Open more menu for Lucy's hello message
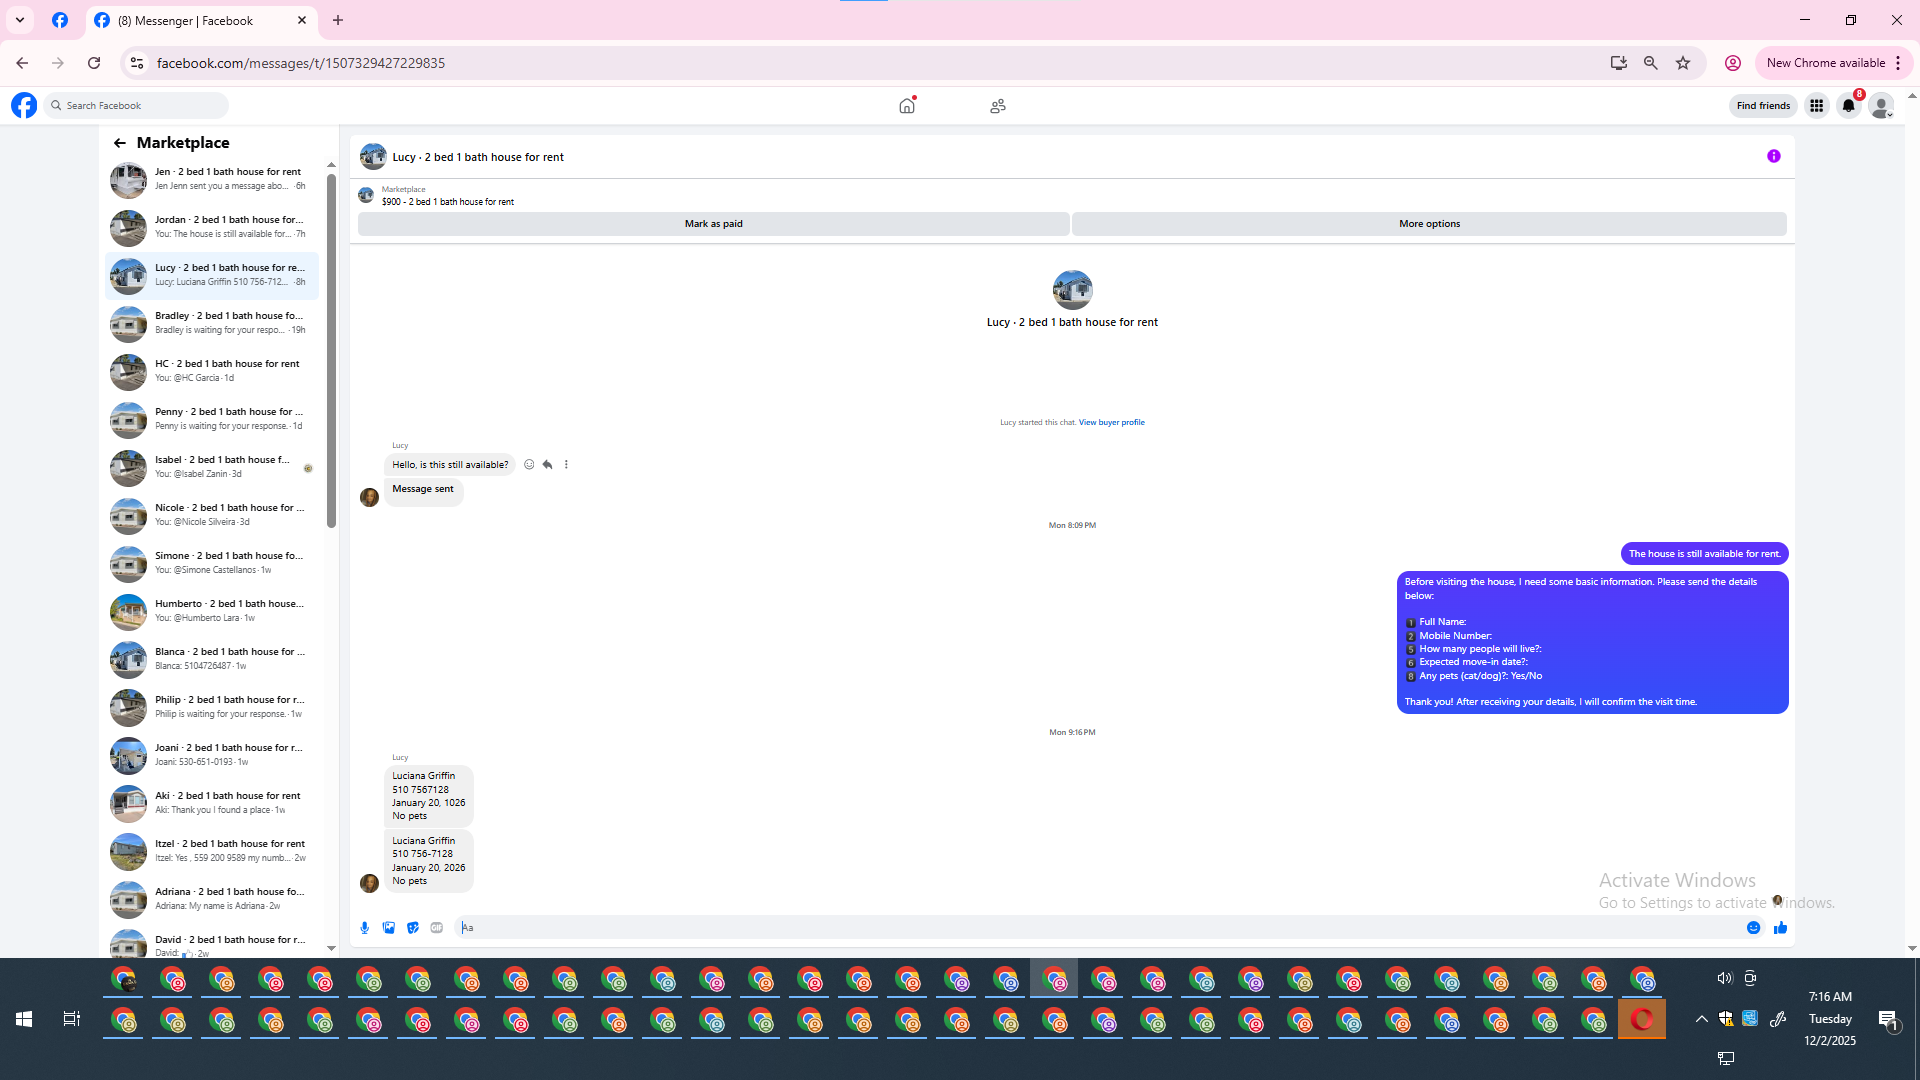Screen dimensions: 1920x1080 tap(566, 464)
